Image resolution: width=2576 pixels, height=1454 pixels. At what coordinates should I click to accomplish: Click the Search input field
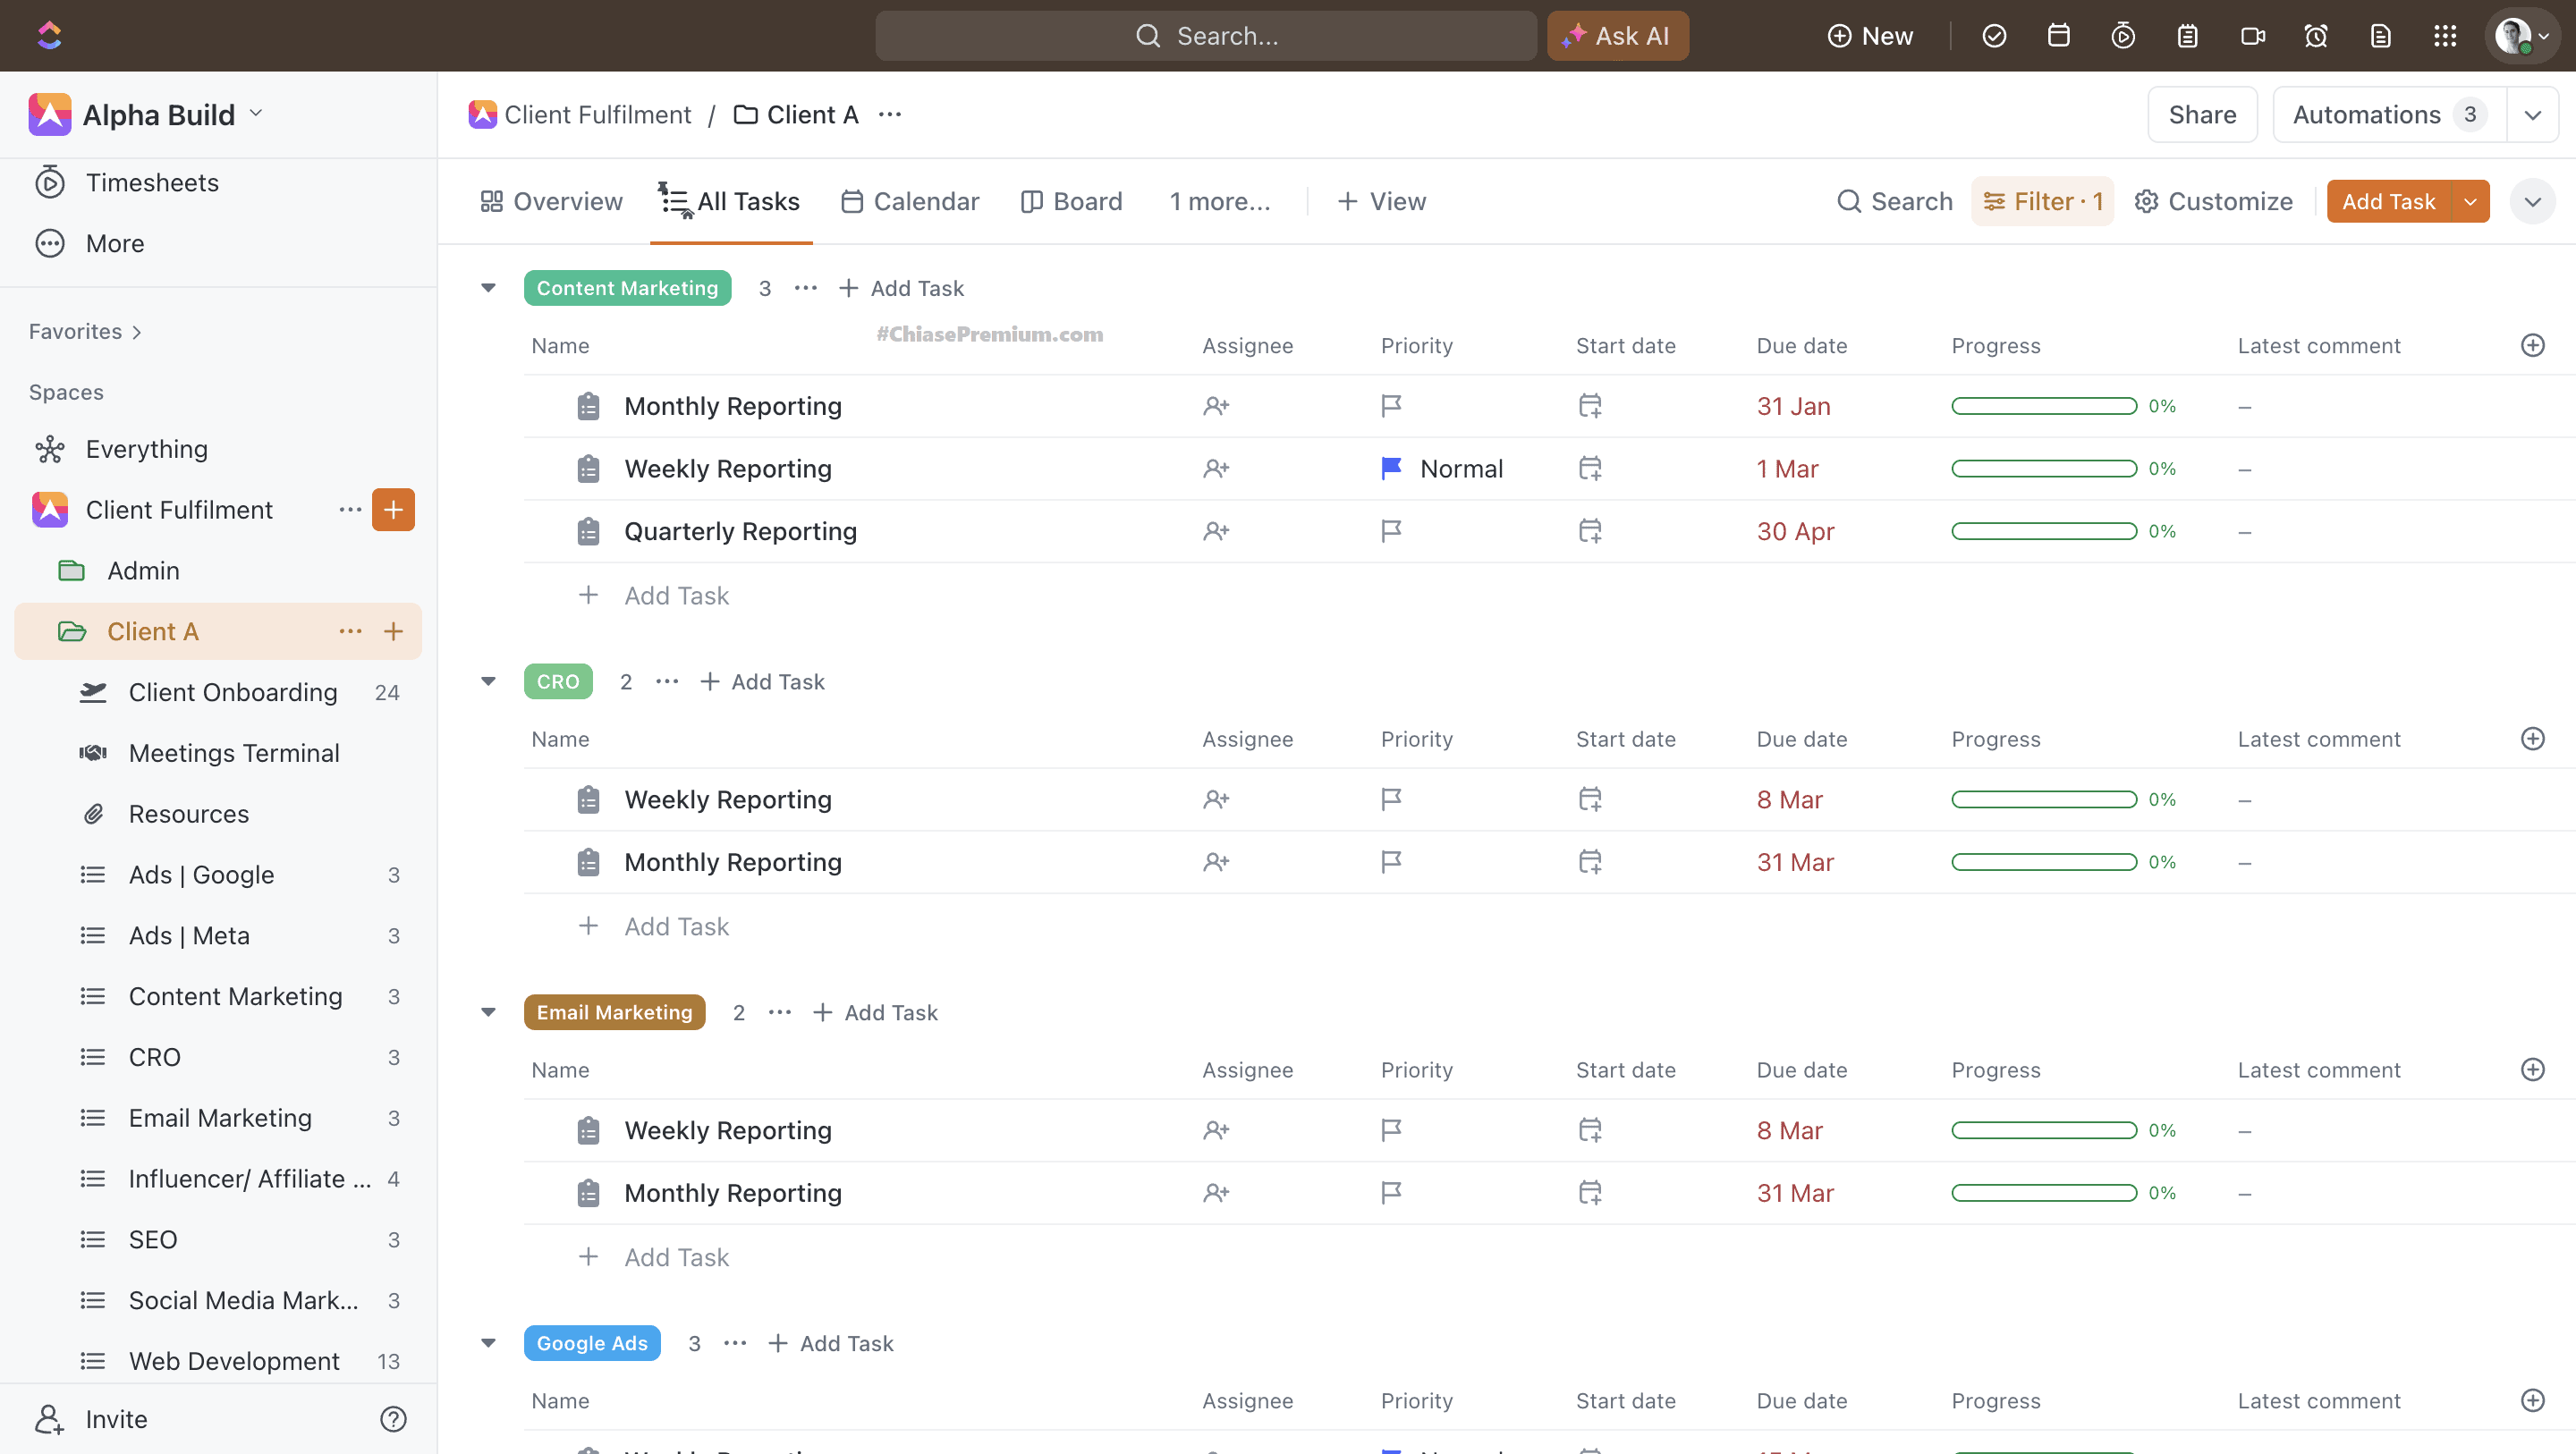1204,35
